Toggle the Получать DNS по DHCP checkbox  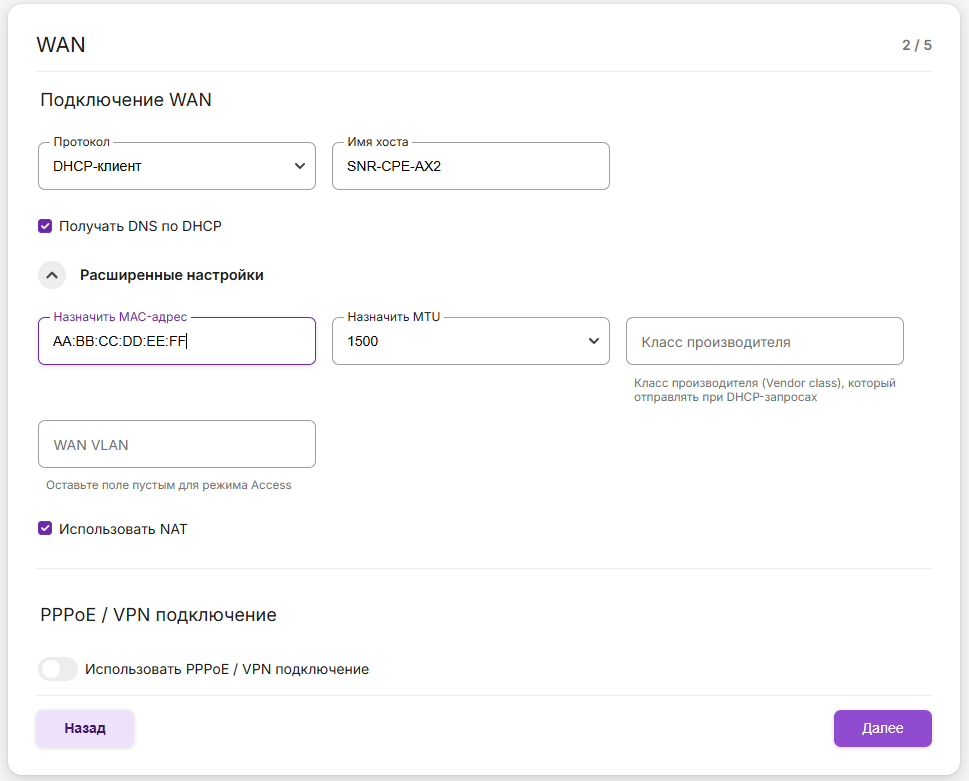[x=45, y=226]
